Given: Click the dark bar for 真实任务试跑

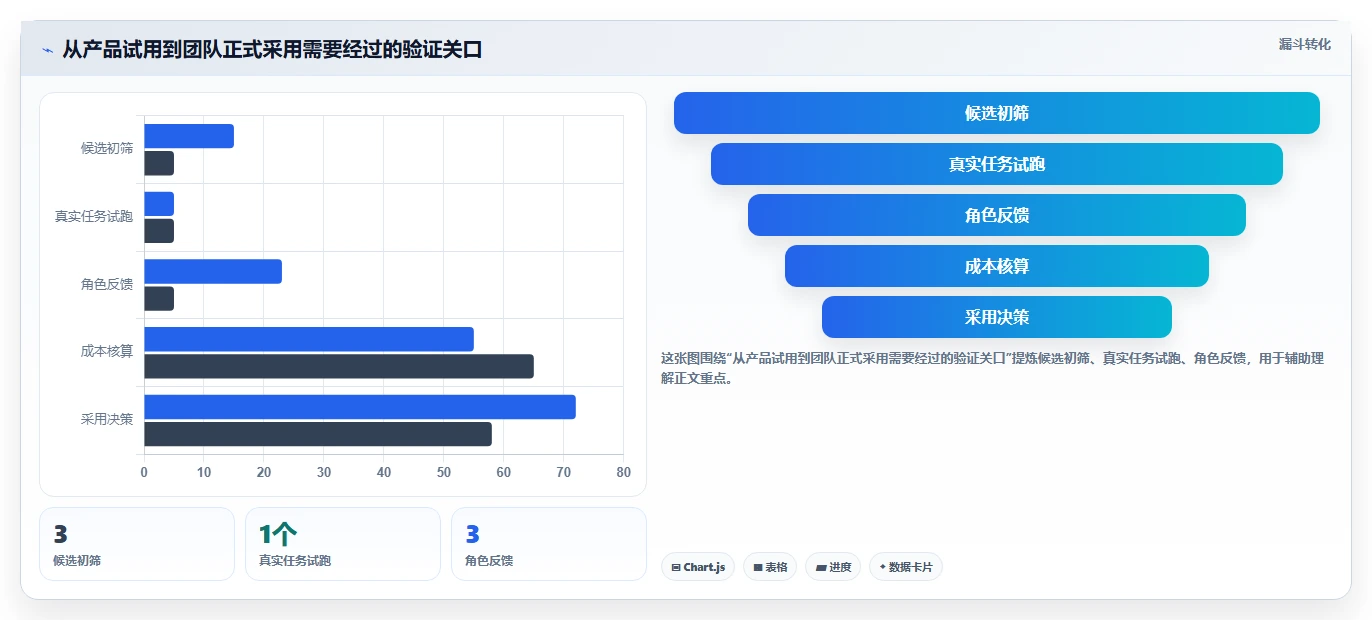Looking at the screenshot, I should pyautogui.click(x=159, y=231).
